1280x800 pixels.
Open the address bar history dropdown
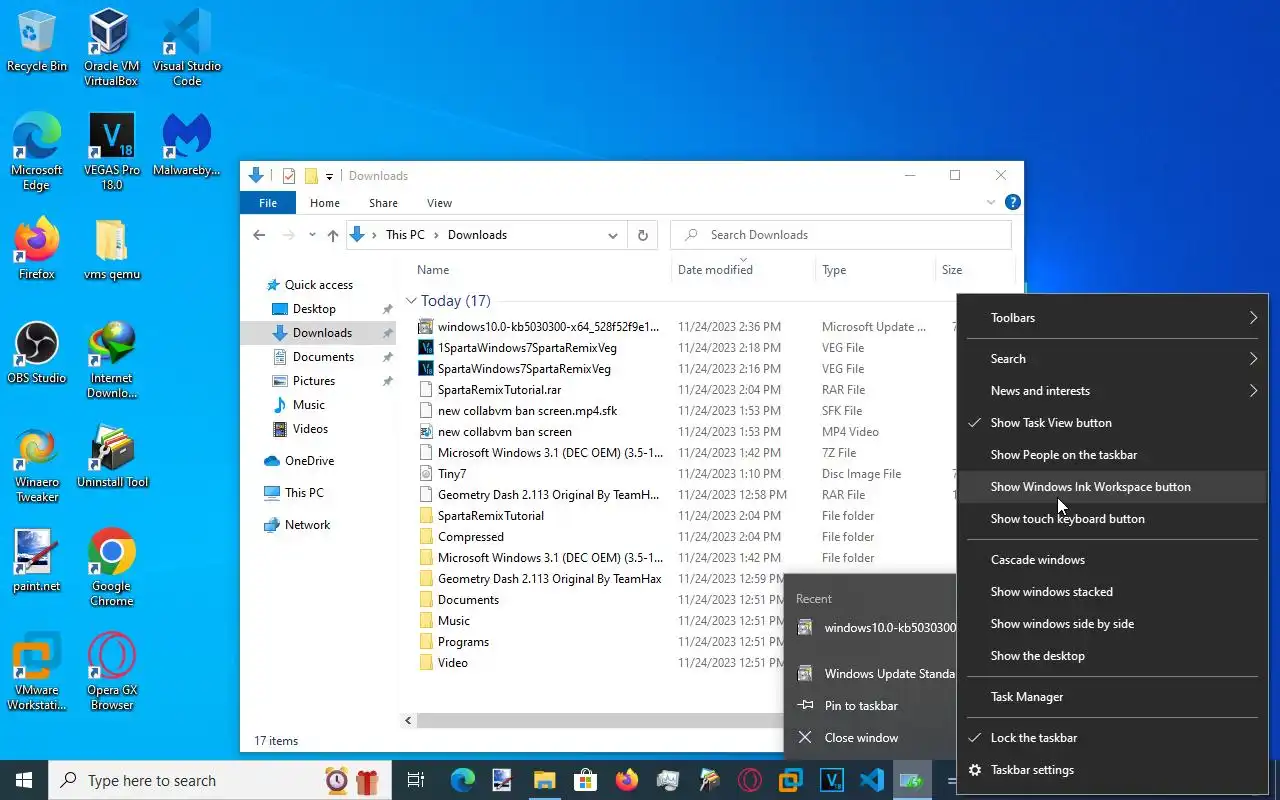point(612,235)
